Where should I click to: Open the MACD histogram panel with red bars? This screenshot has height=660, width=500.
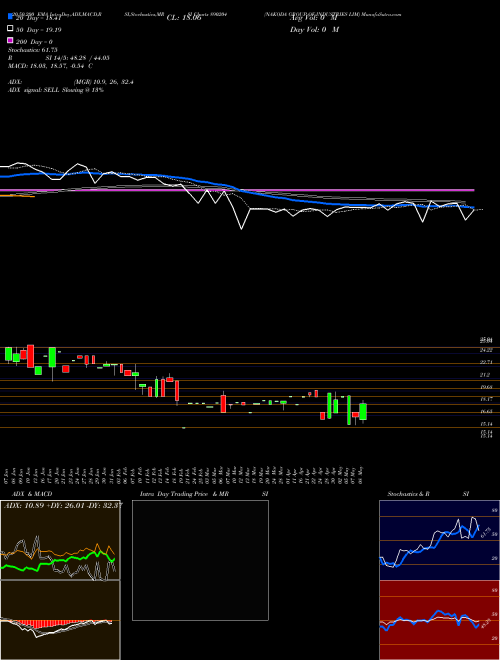click(x=60, y=620)
